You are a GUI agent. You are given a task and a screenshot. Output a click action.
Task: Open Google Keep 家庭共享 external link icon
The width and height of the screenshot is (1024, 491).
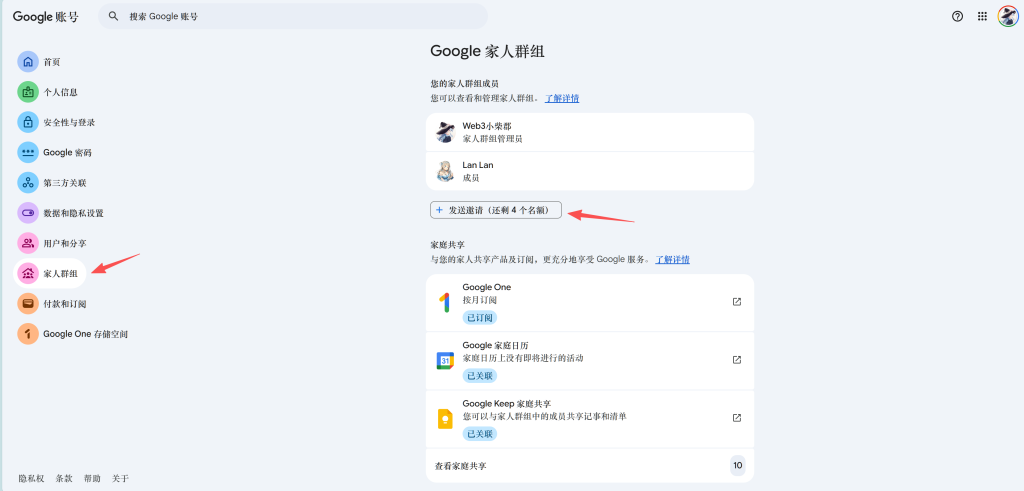click(x=737, y=418)
